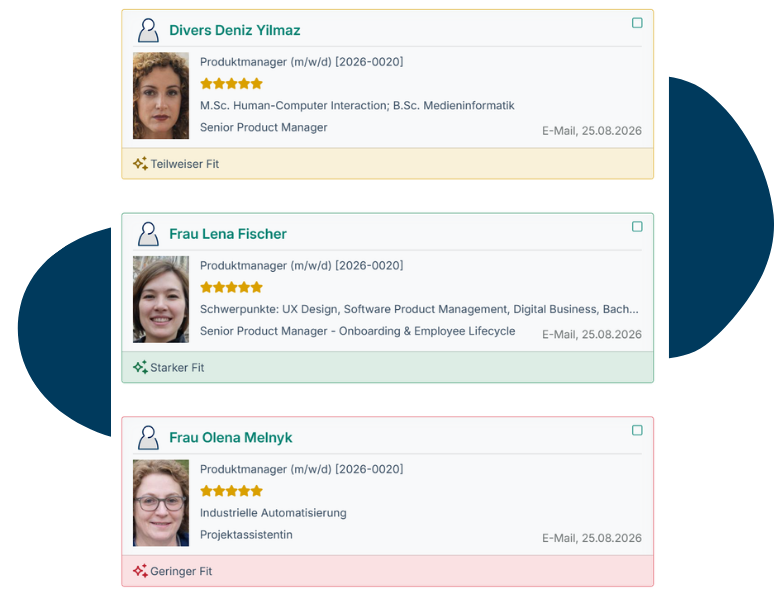
Task: Click the person icon beside Divers Deniz Yilmaz
Action: pyautogui.click(x=148, y=30)
